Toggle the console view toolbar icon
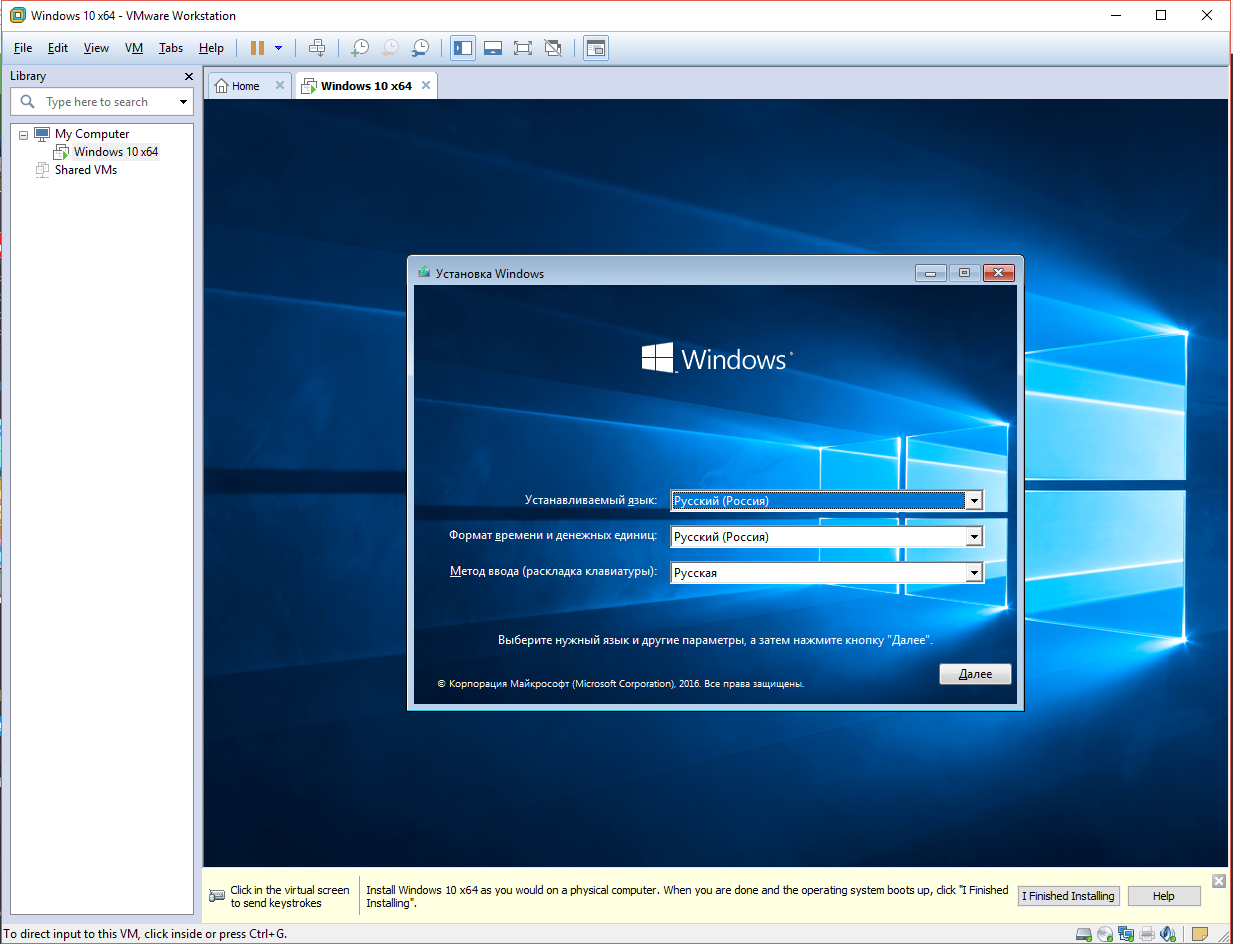The height and width of the screenshot is (944, 1233). pos(596,48)
